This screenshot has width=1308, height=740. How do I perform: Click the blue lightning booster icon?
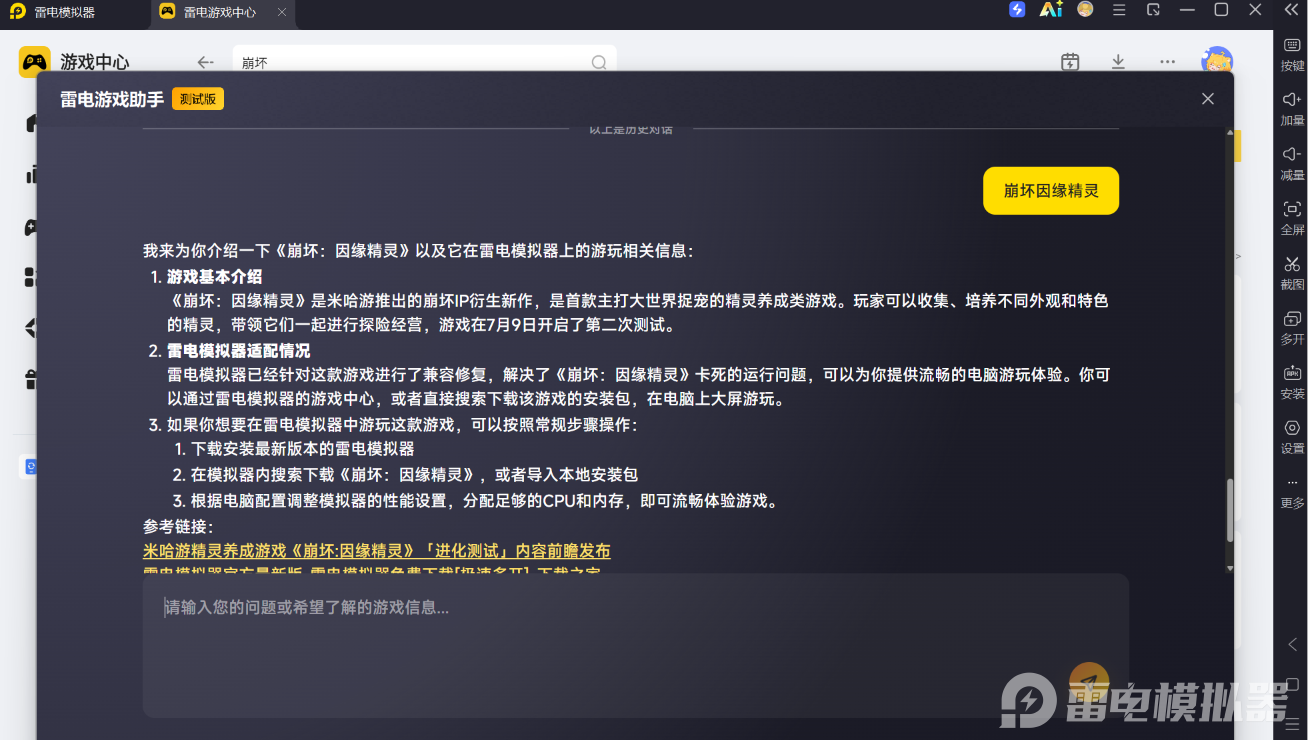tap(1017, 10)
